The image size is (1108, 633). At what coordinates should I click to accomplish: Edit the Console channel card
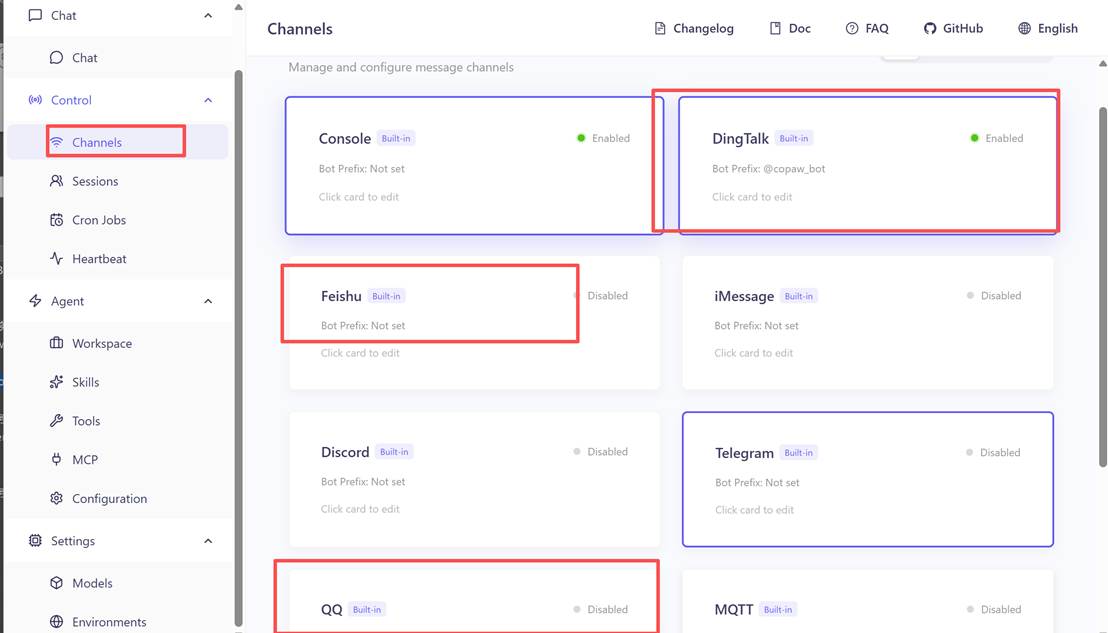pos(474,165)
